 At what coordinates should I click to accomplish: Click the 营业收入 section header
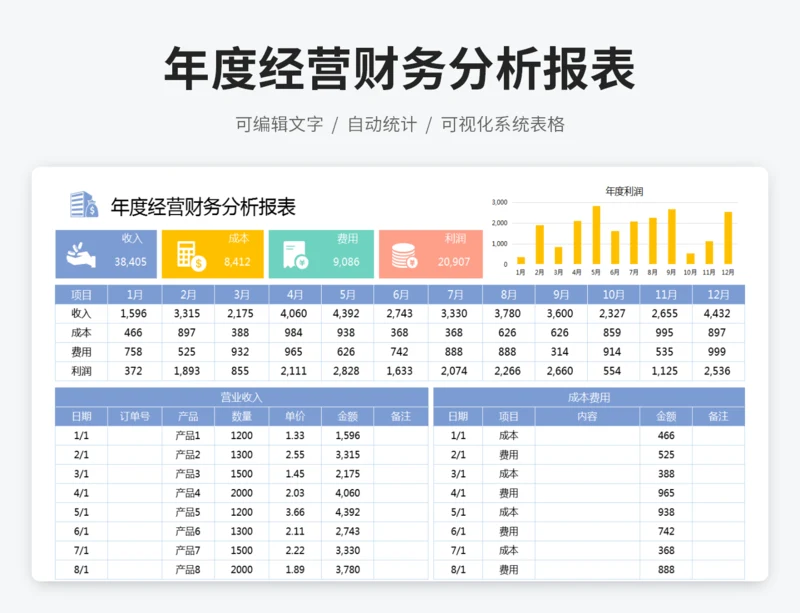coord(241,397)
